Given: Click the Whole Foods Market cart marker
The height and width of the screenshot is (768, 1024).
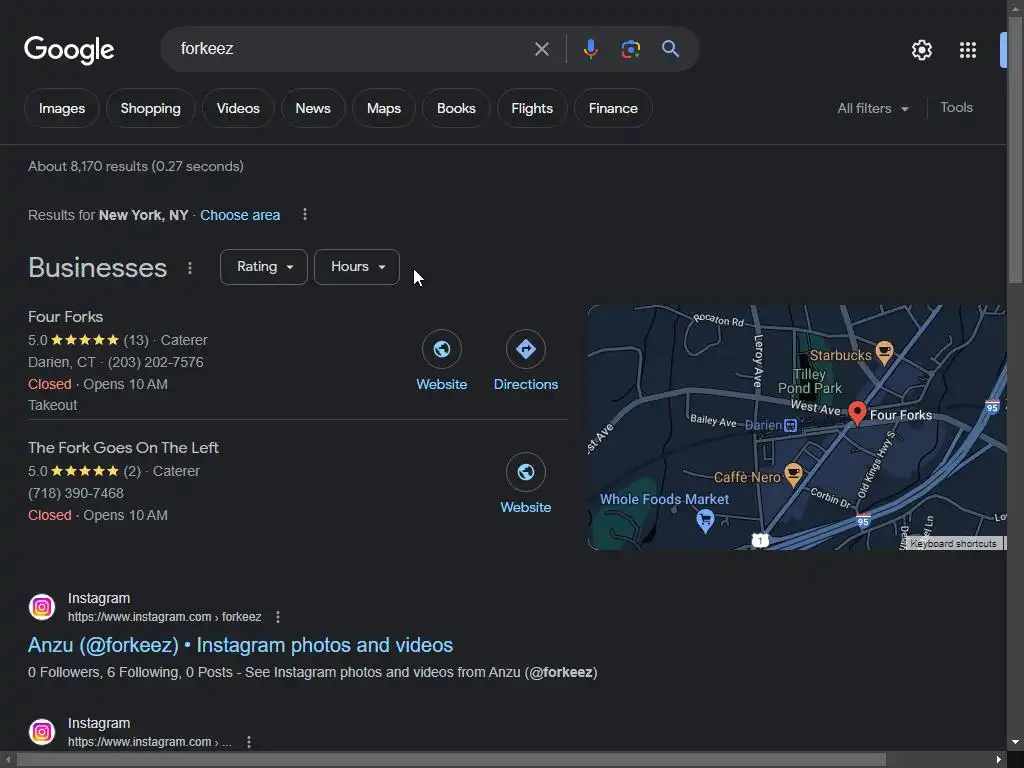Looking at the screenshot, I should [705, 521].
